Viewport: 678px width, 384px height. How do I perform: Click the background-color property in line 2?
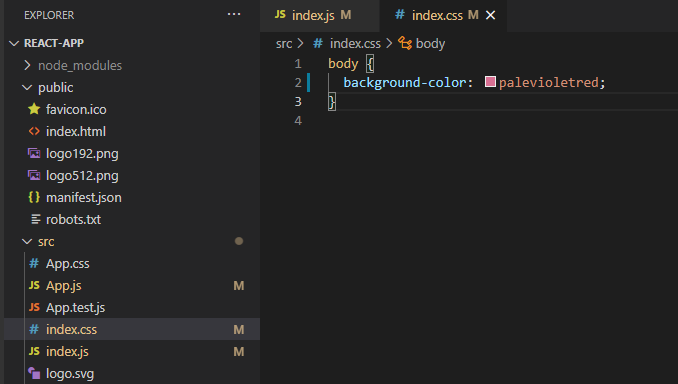coord(405,83)
